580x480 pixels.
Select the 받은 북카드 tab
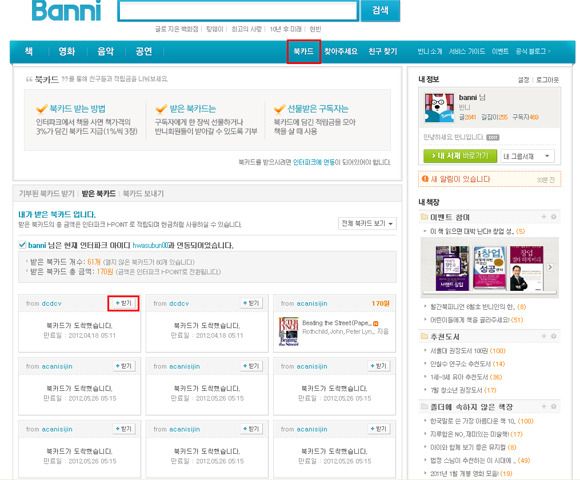click(x=98, y=193)
